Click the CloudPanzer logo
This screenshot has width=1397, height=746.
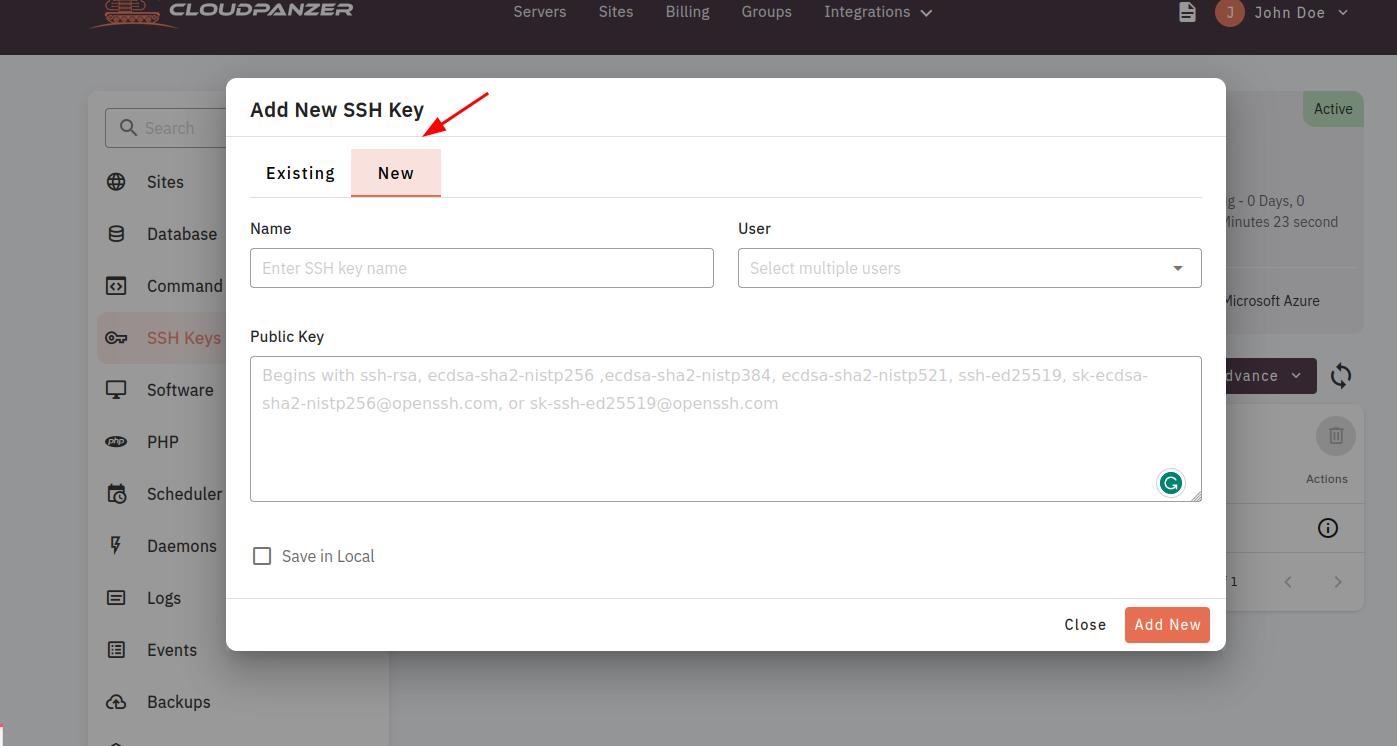[221, 14]
